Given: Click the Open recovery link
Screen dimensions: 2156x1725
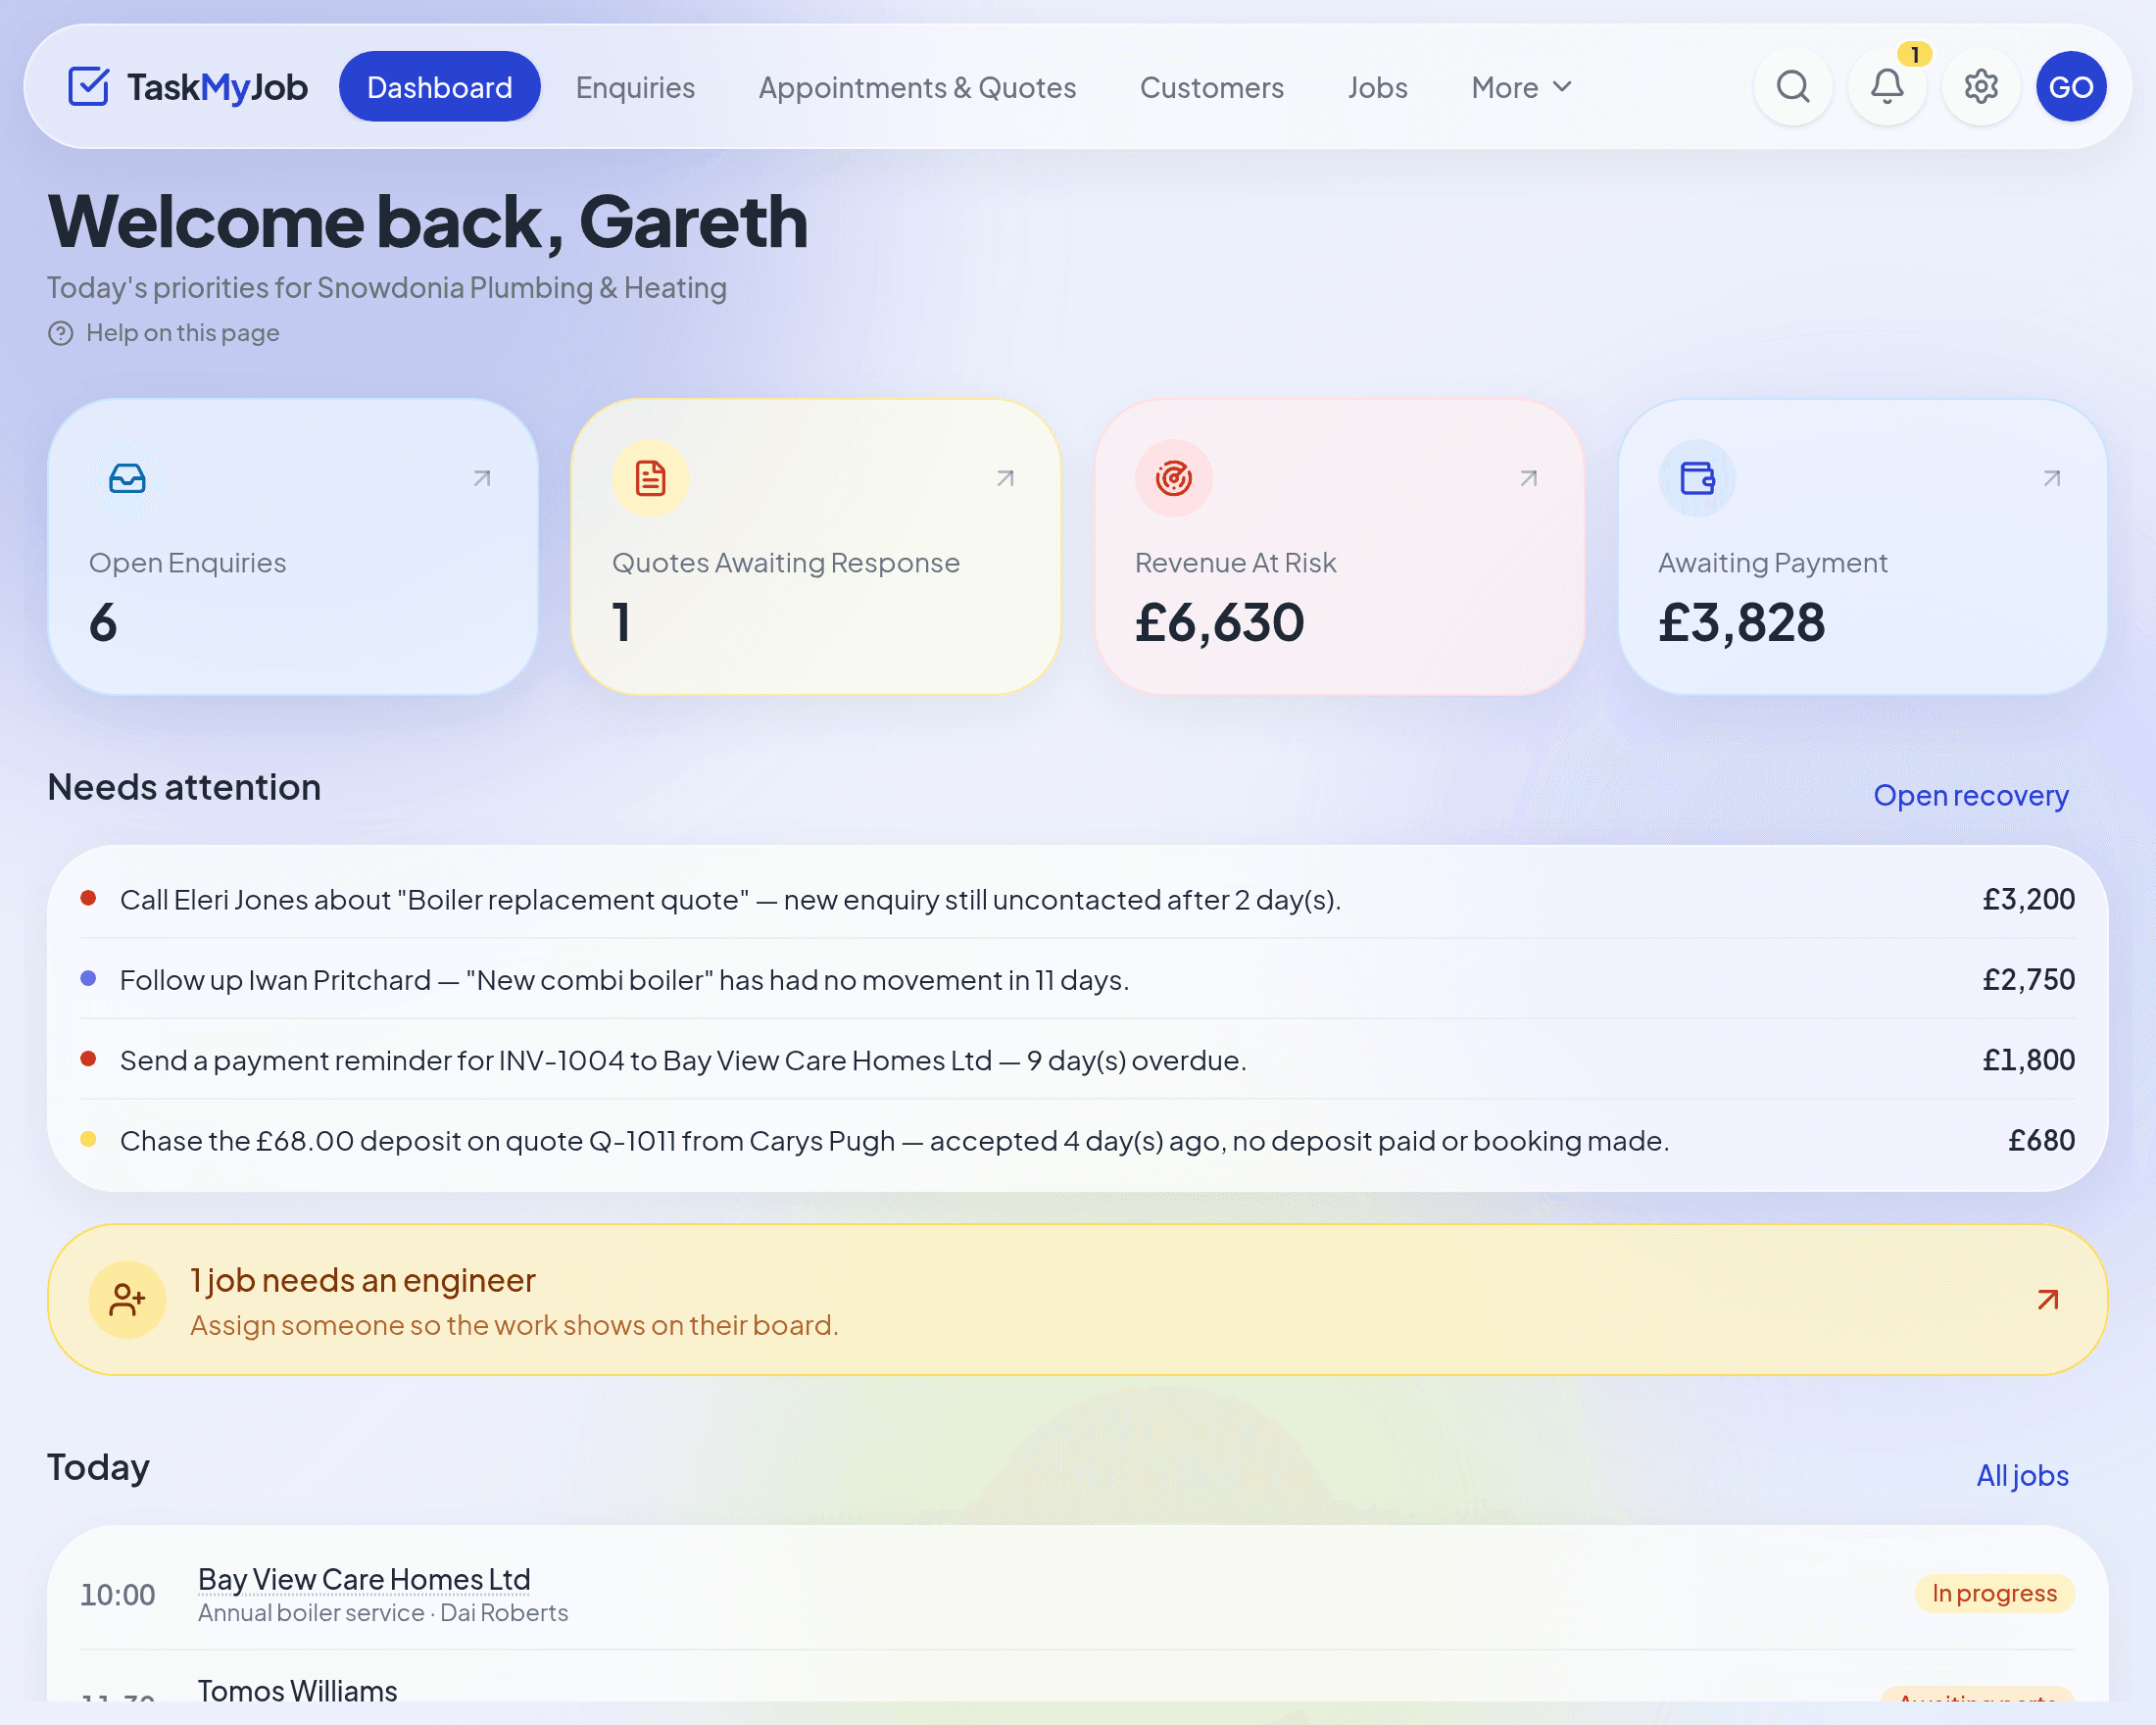Looking at the screenshot, I should pyautogui.click(x=1970, y=795).
